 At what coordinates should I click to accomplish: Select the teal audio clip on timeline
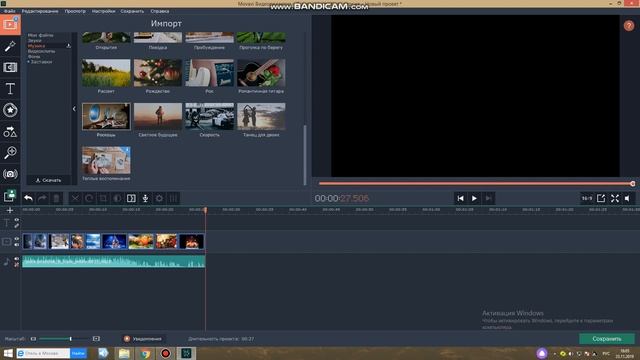tap(113, 261)
